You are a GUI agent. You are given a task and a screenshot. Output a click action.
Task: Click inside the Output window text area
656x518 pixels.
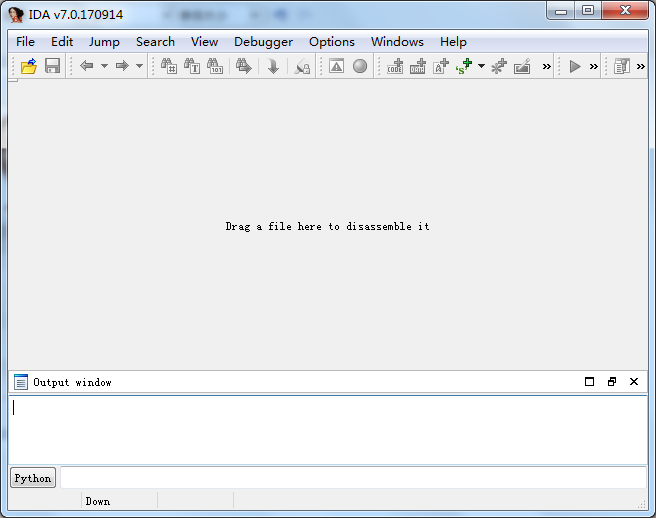click(328, 430)
